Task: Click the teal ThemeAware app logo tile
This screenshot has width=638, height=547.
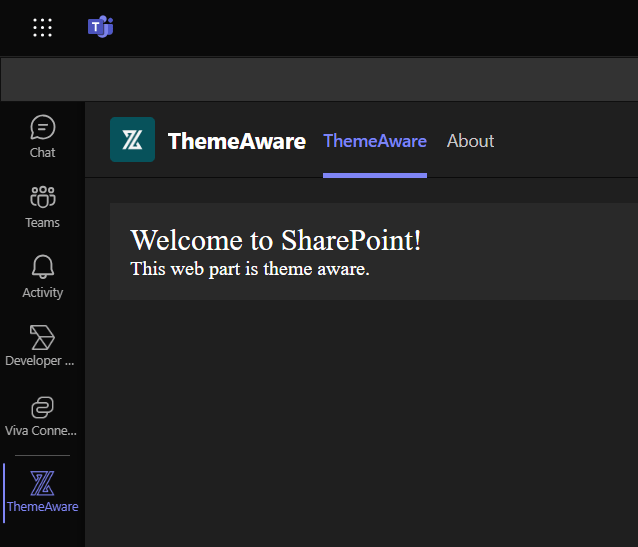Action: click(132, 140)
